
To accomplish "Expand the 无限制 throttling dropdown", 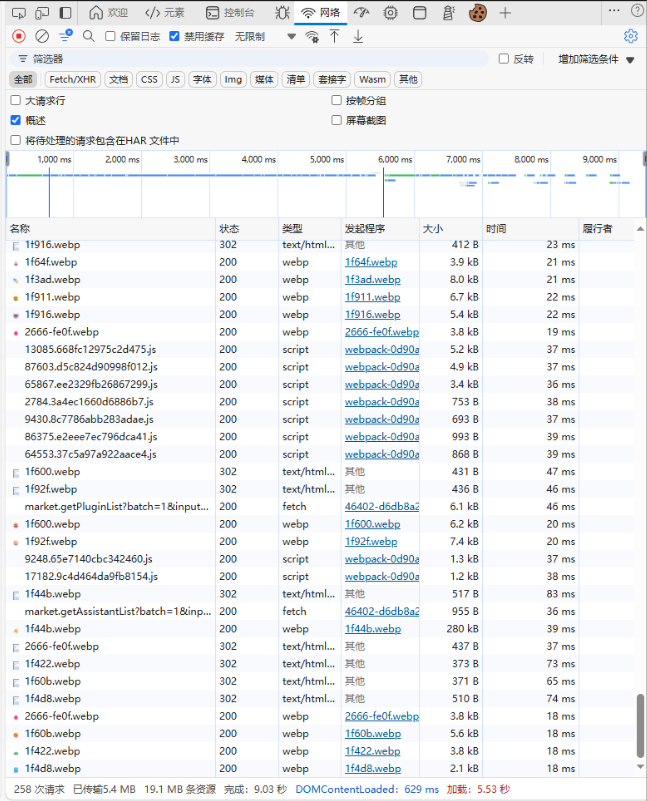I will click(291, 36).
